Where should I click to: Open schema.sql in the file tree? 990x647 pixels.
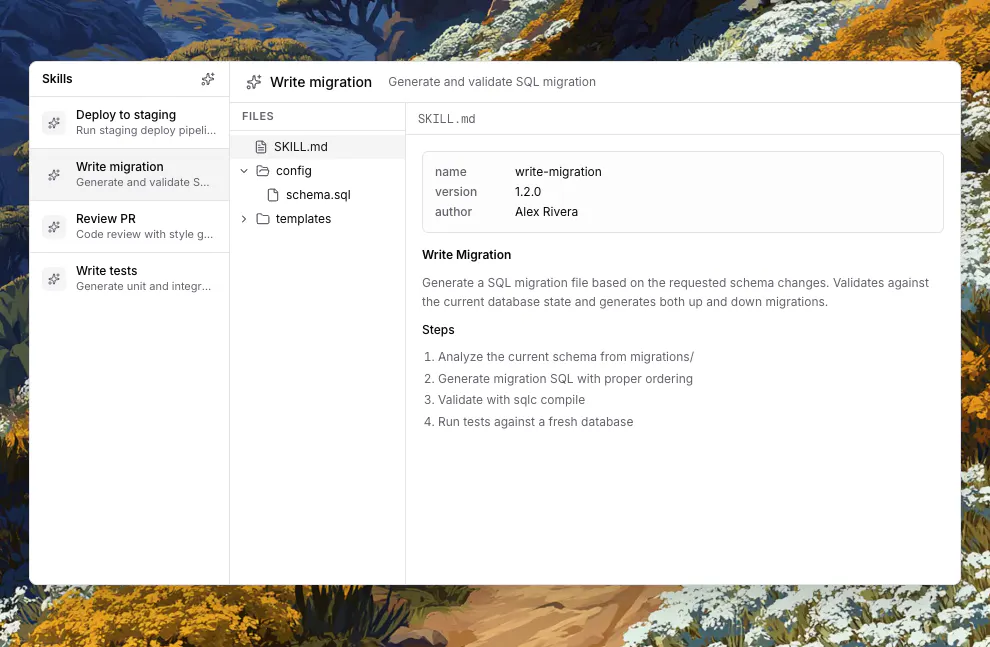tap(318, 195)
